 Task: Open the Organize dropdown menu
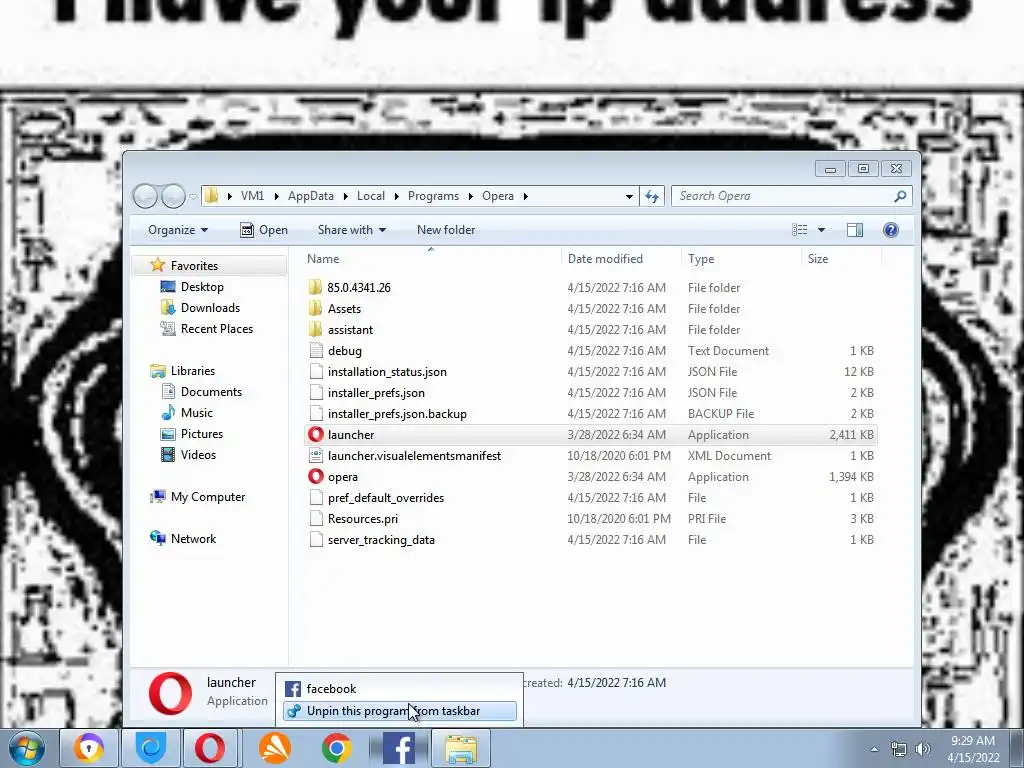[x=178, y=230]
